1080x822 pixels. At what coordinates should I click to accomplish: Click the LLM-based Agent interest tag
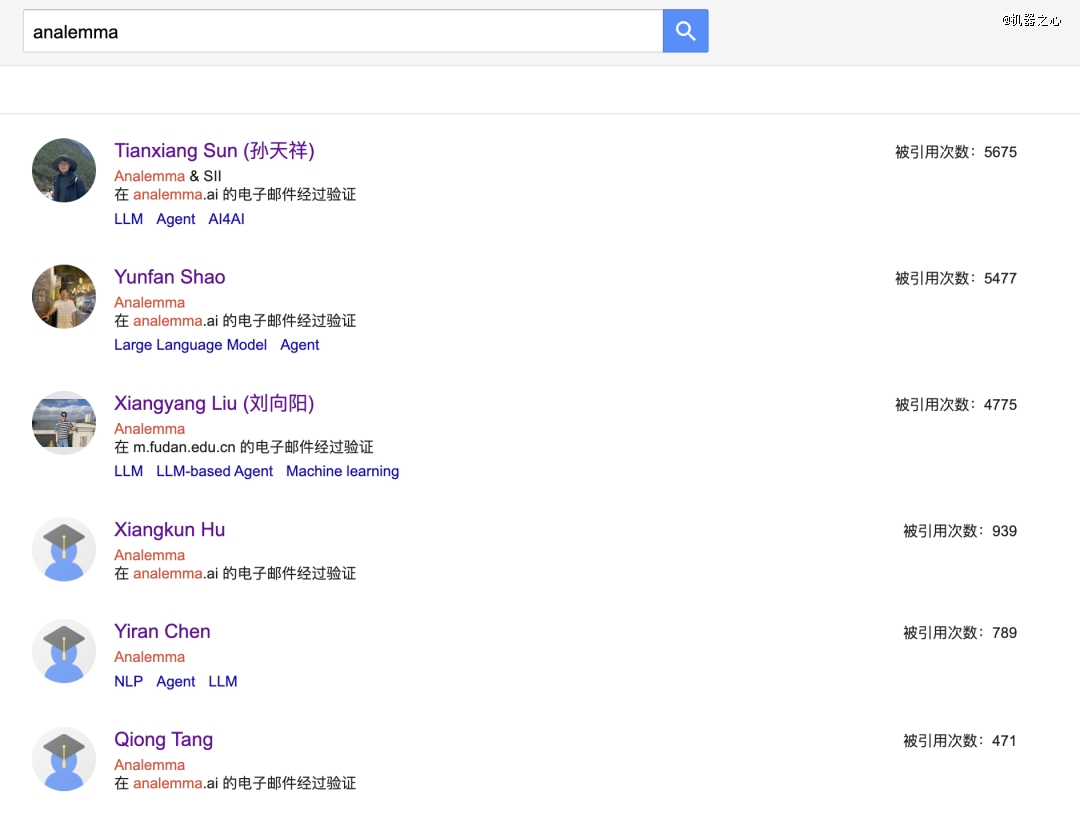[214, 471]
